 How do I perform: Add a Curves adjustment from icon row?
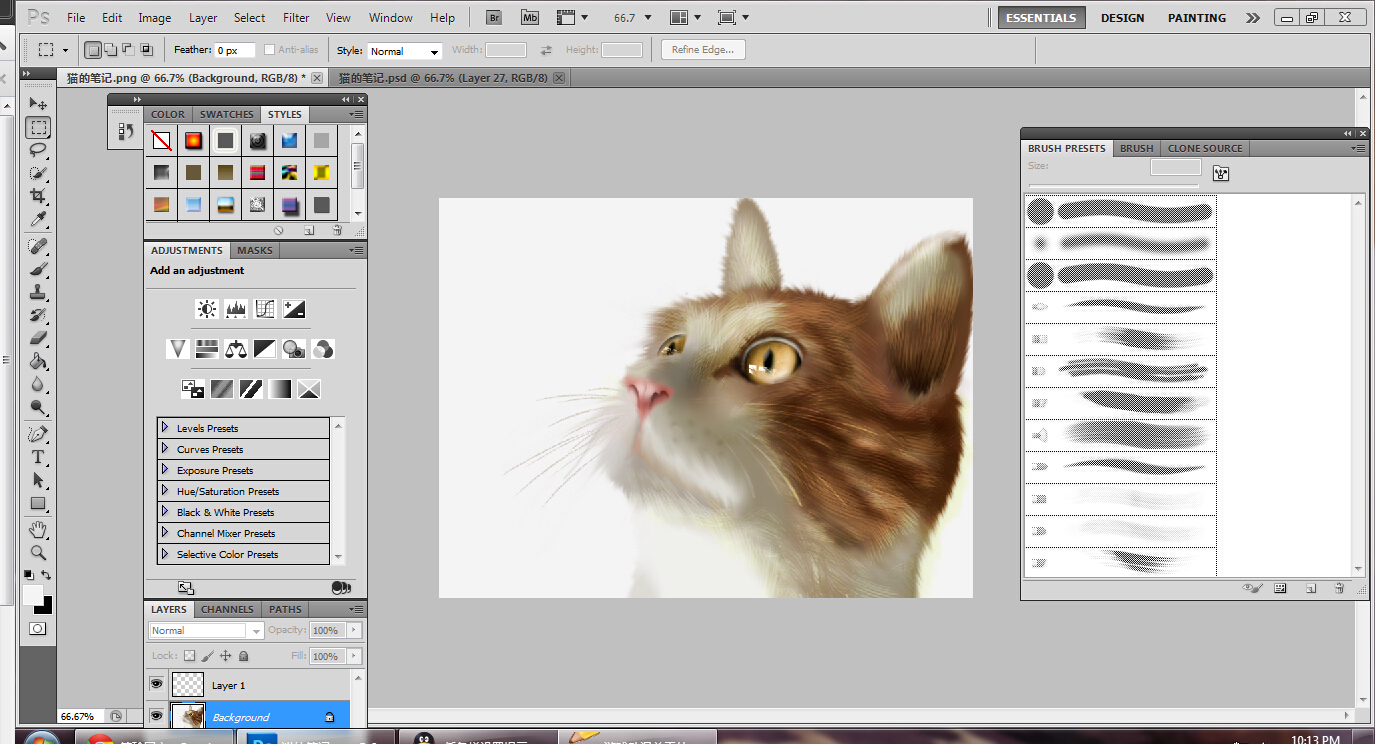pos(265,309)
